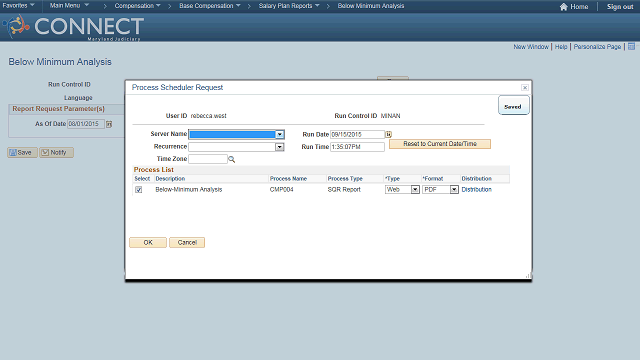This screenshot has width=640, height=360.
Task: Click the OK button
Action: click(x=148, y=242)
